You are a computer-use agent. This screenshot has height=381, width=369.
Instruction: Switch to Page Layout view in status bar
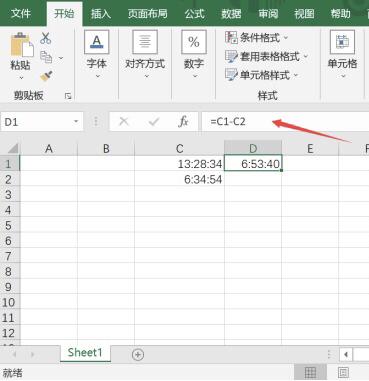[343, 372]
